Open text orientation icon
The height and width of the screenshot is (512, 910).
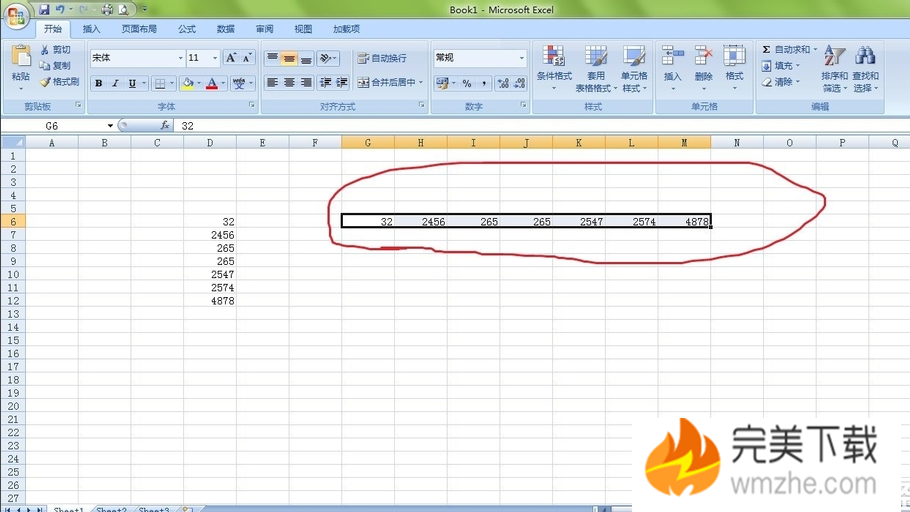[x=326, y=58]
